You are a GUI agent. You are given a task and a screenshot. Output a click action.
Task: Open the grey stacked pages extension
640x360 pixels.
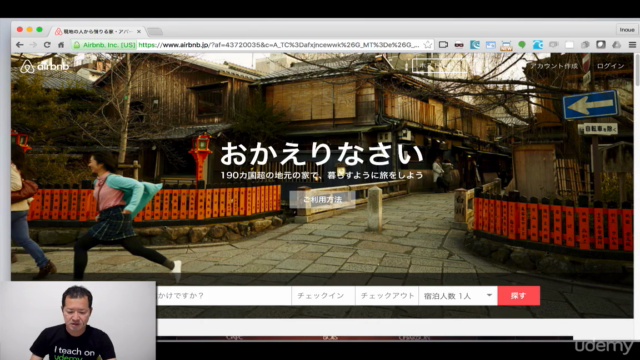pyautogui.click(x=585, y=45)
